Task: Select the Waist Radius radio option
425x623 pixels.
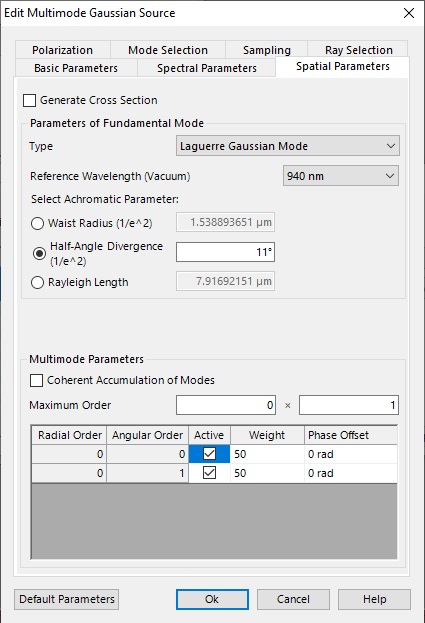Action: 37,223
